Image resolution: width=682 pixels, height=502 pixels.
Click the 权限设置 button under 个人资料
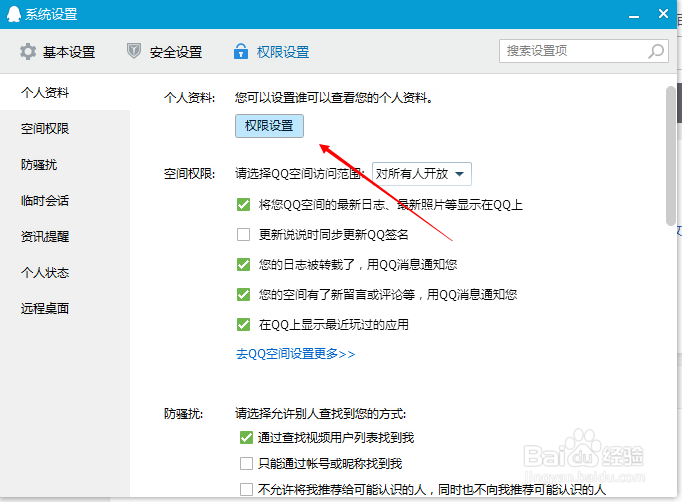[269, 126]
